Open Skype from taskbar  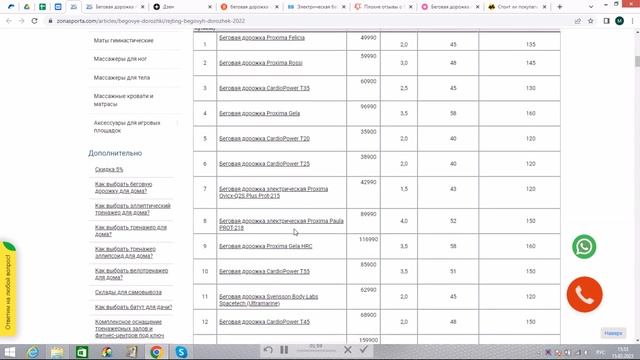point(181,352)
